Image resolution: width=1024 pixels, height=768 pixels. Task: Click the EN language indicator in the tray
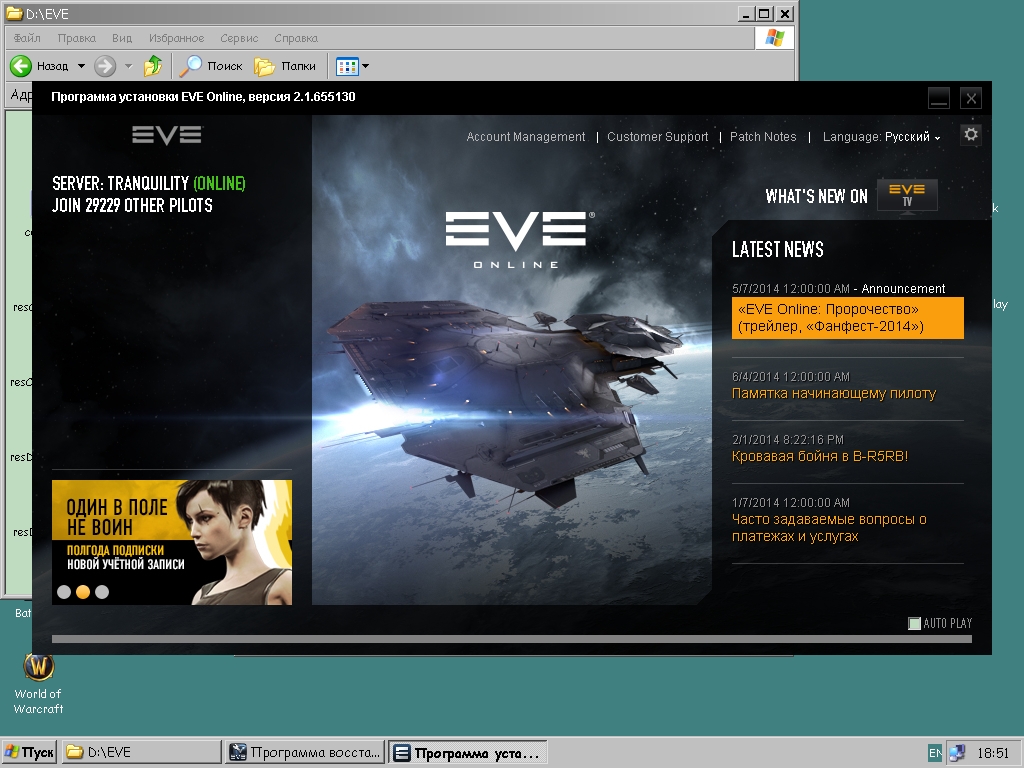935,753
